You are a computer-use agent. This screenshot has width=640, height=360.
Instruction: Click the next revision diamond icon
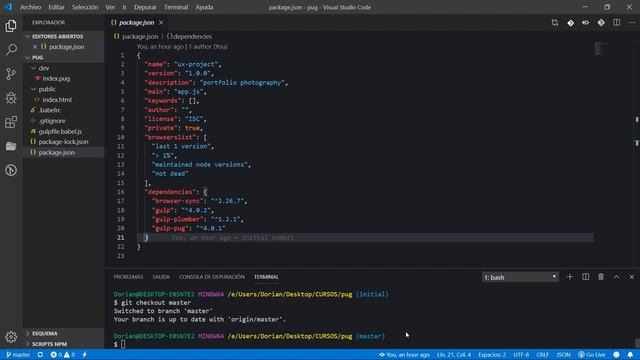[601, 22]
